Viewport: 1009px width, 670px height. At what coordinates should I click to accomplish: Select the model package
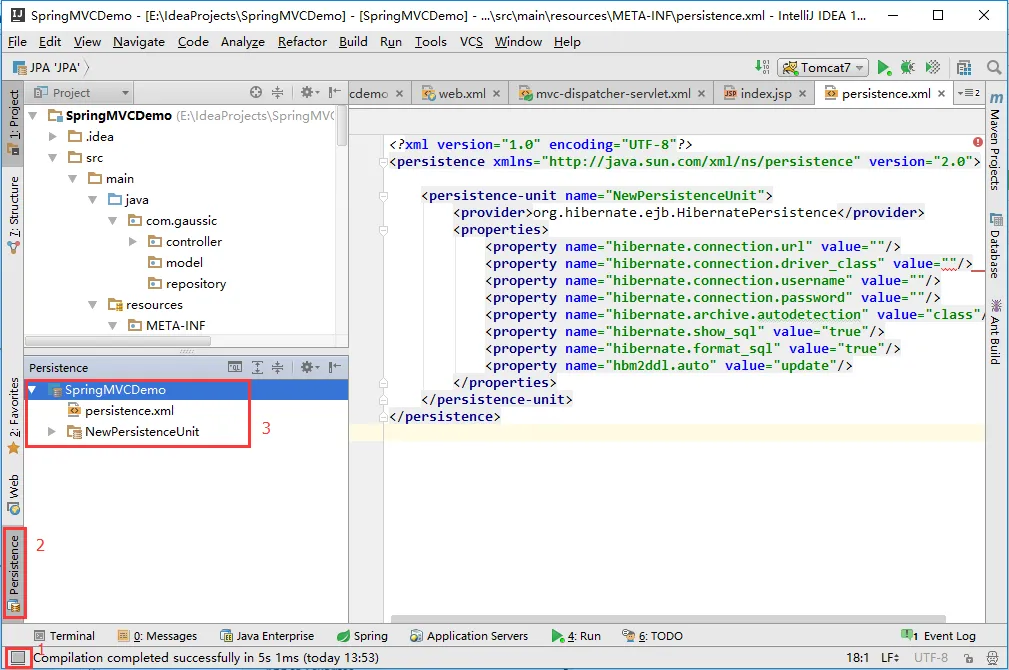click(x=184, y=263)
